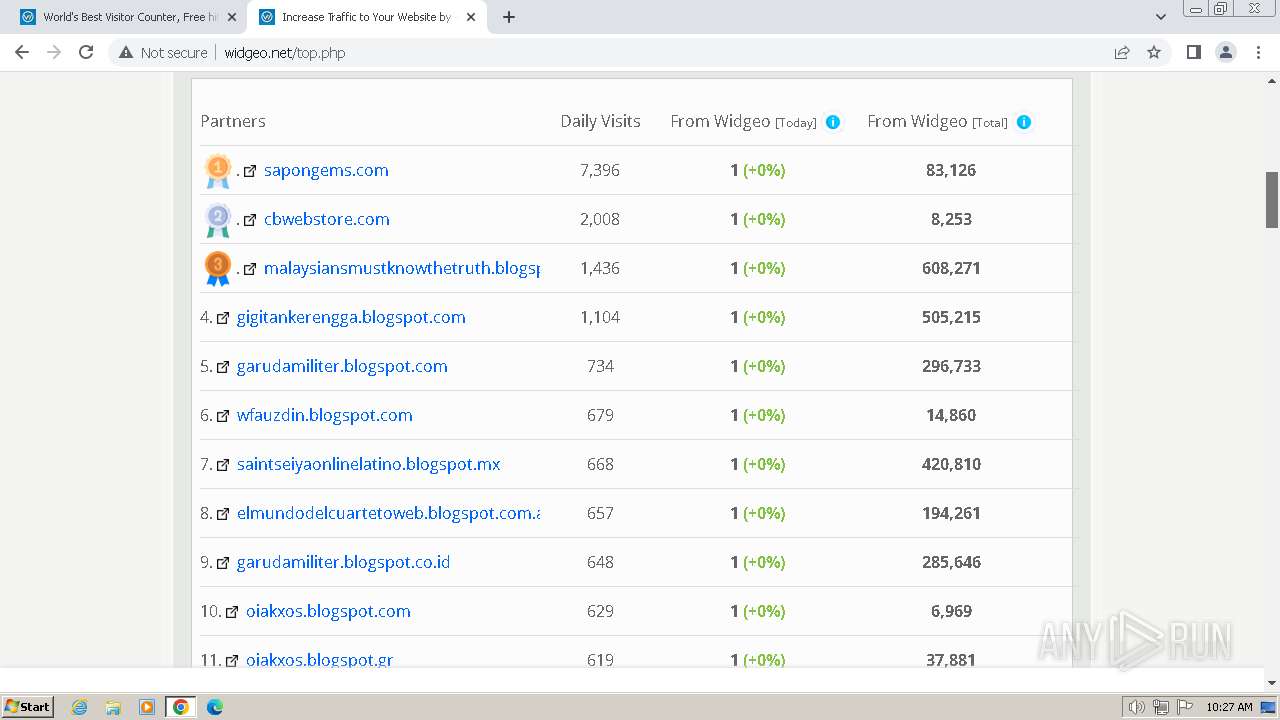This screenshot has height=720, width=1280.
Task: Click the info icon next to From Widgeo Today
Action: tap(833, 122)
